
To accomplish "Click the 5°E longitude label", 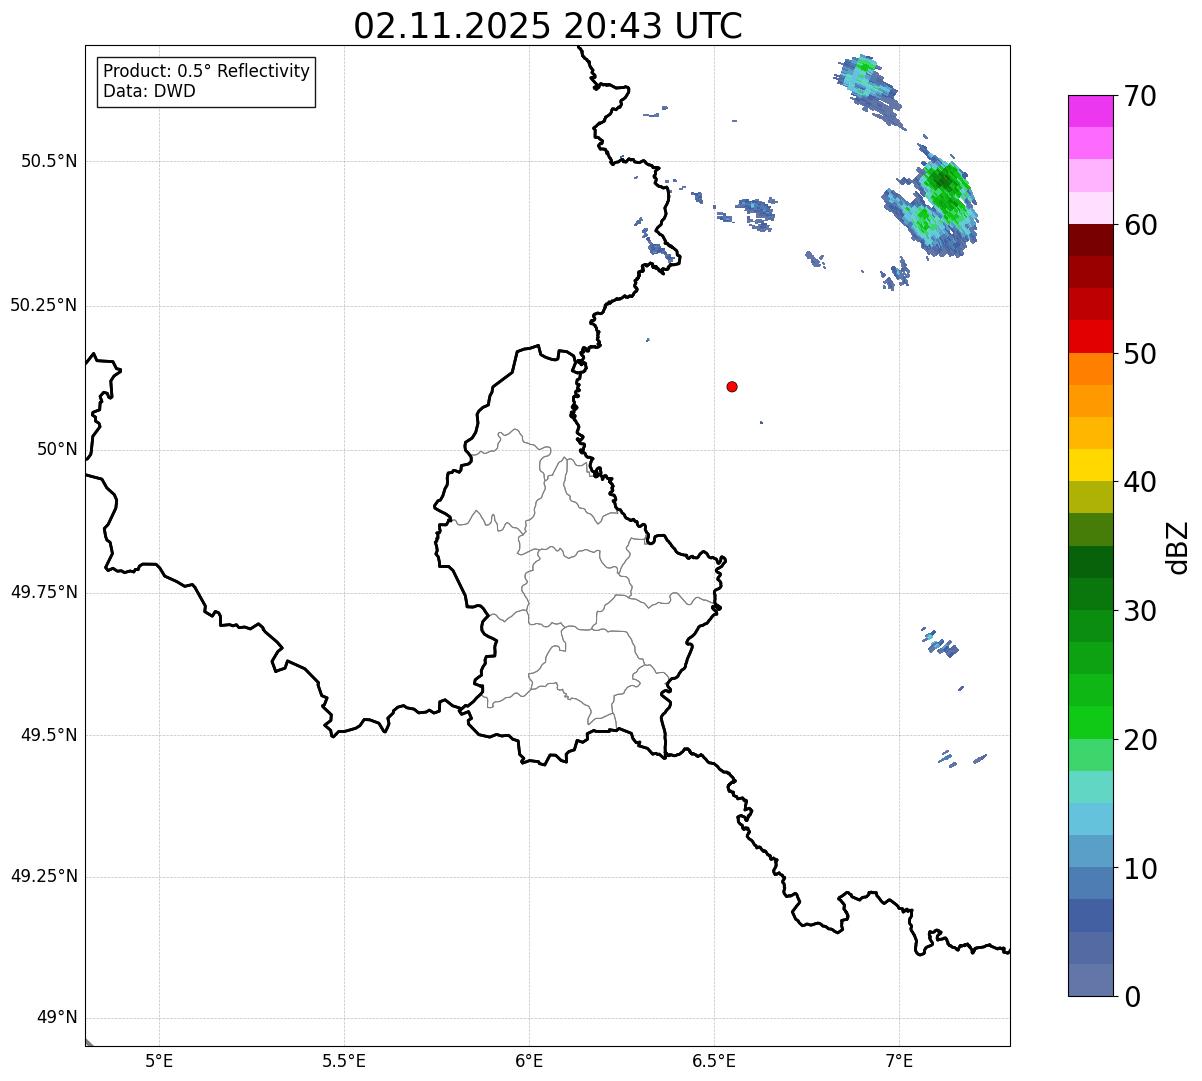I will tap(159, 1060).
